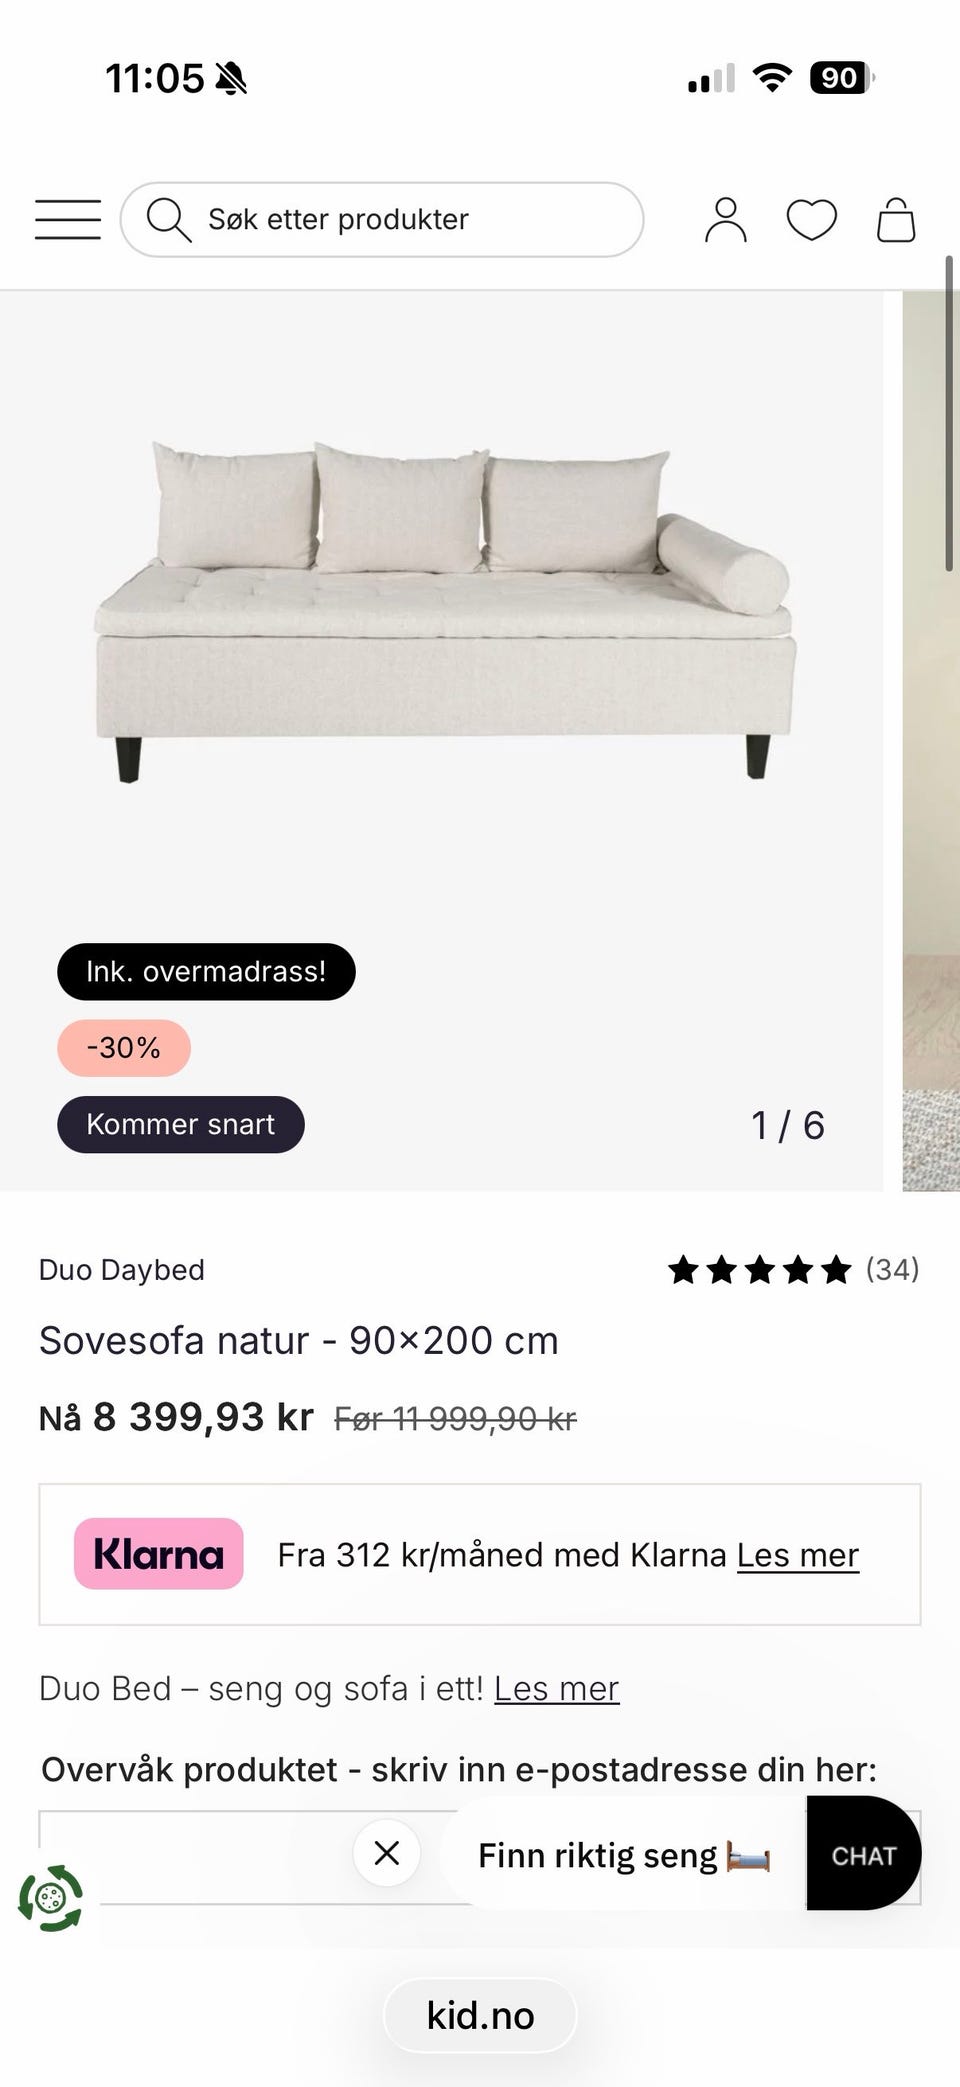
Task: Open Les mer about Duo Bed
Action: click(x=556, y=1689)
